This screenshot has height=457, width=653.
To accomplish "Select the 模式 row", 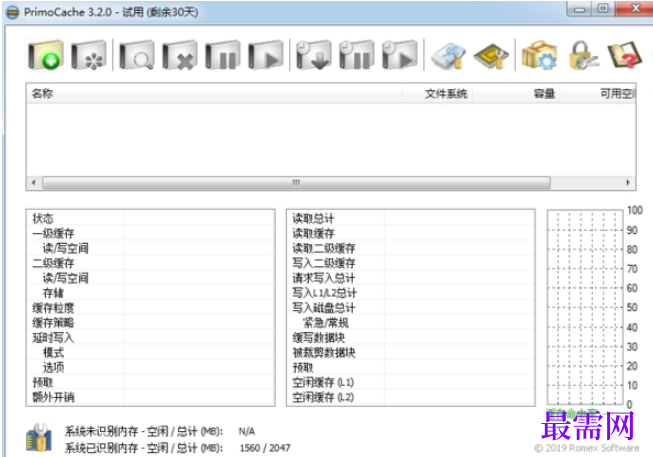I will click(x=151, y=352).
